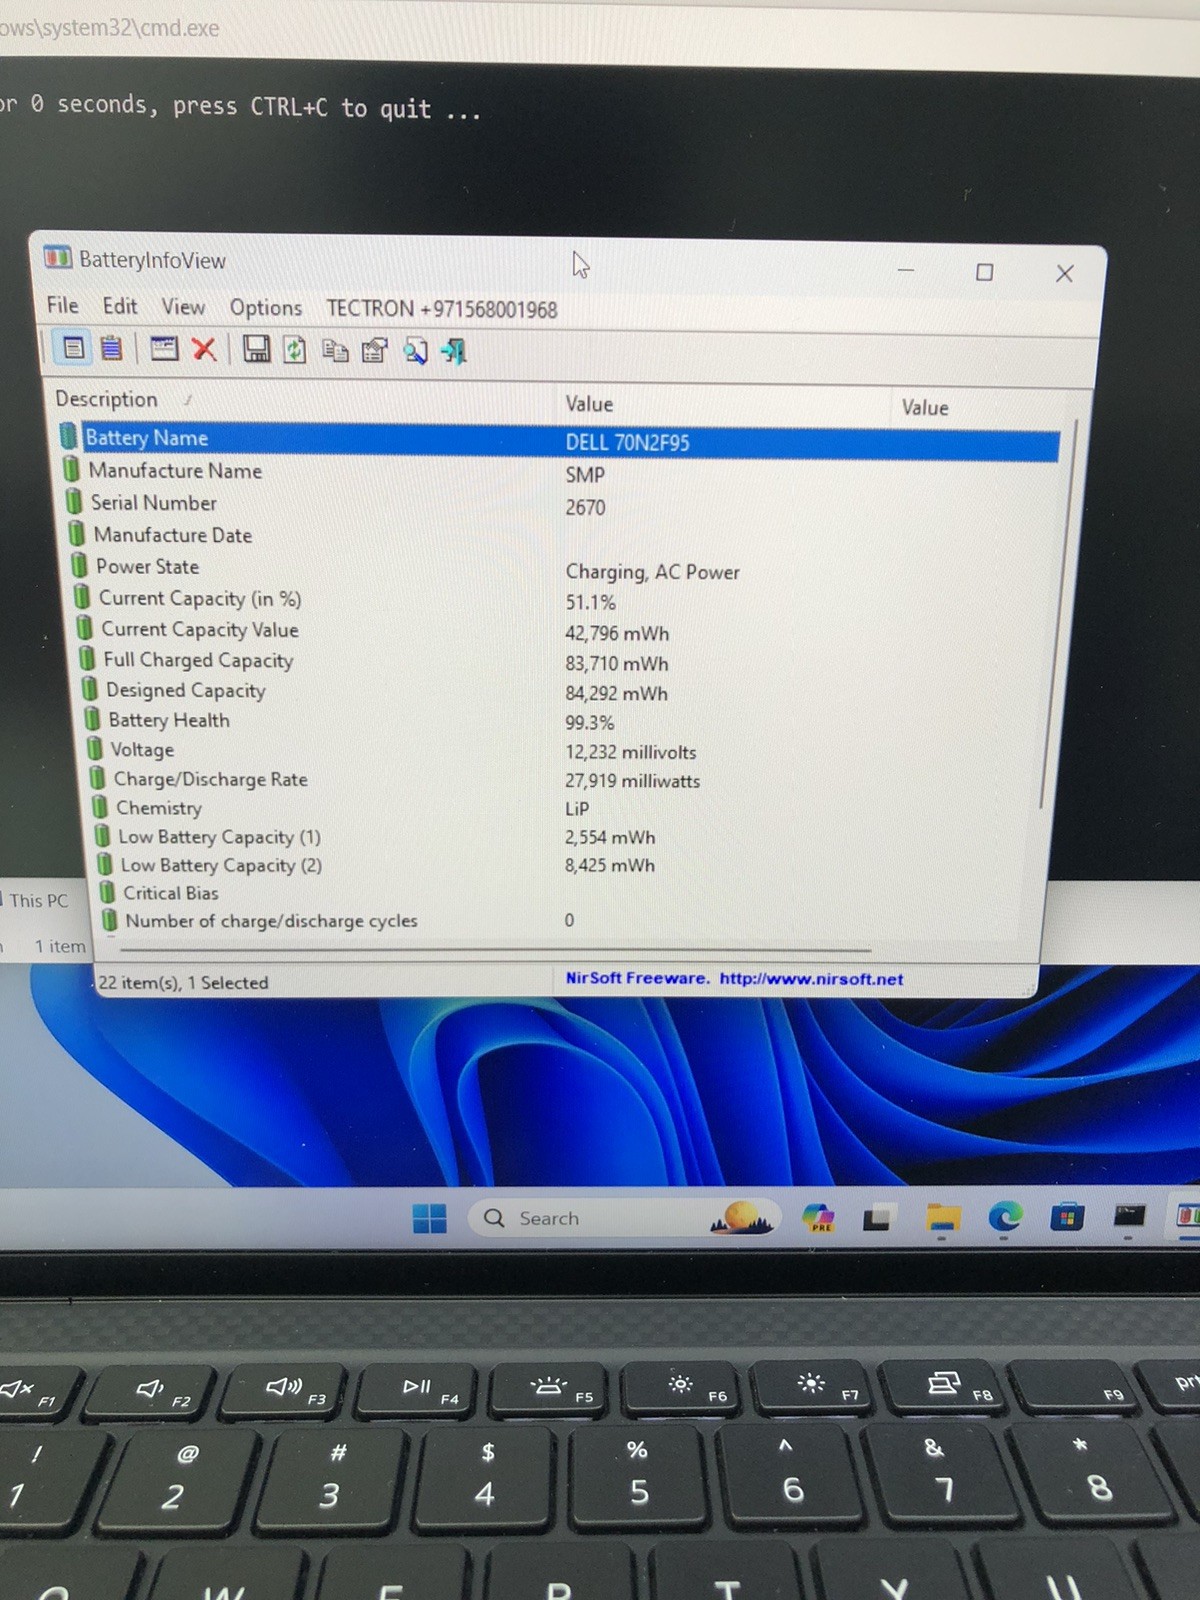Open the View menu

click(183, 307)
